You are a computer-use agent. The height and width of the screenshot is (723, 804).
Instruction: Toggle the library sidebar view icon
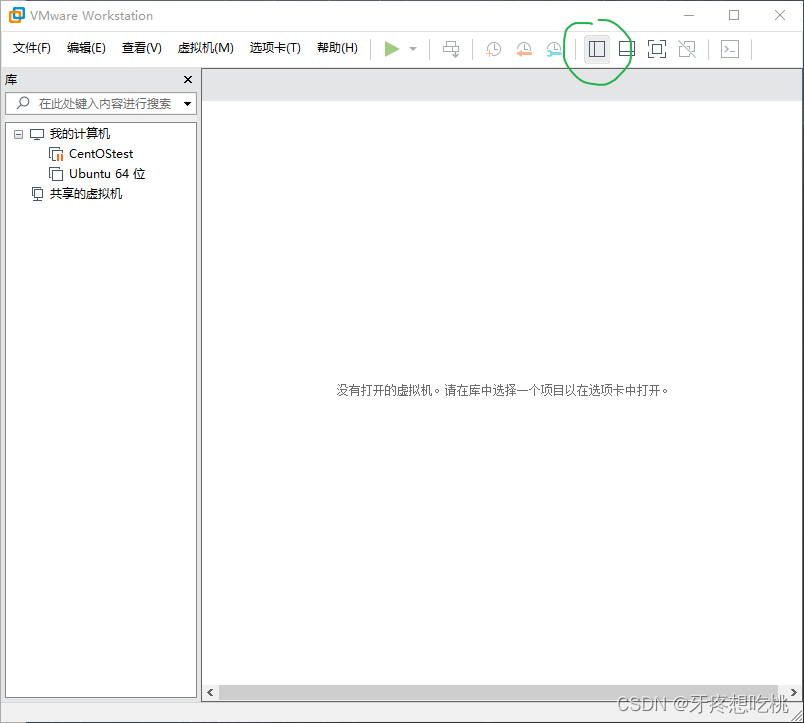597,49
